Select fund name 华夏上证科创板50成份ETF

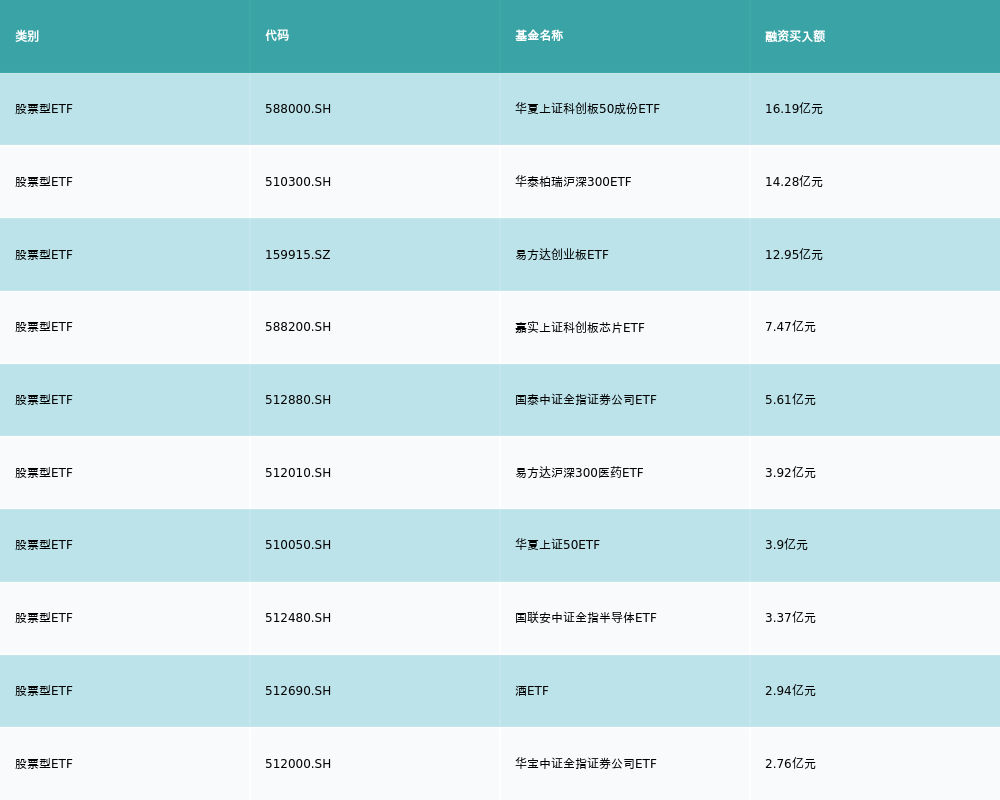587,109
